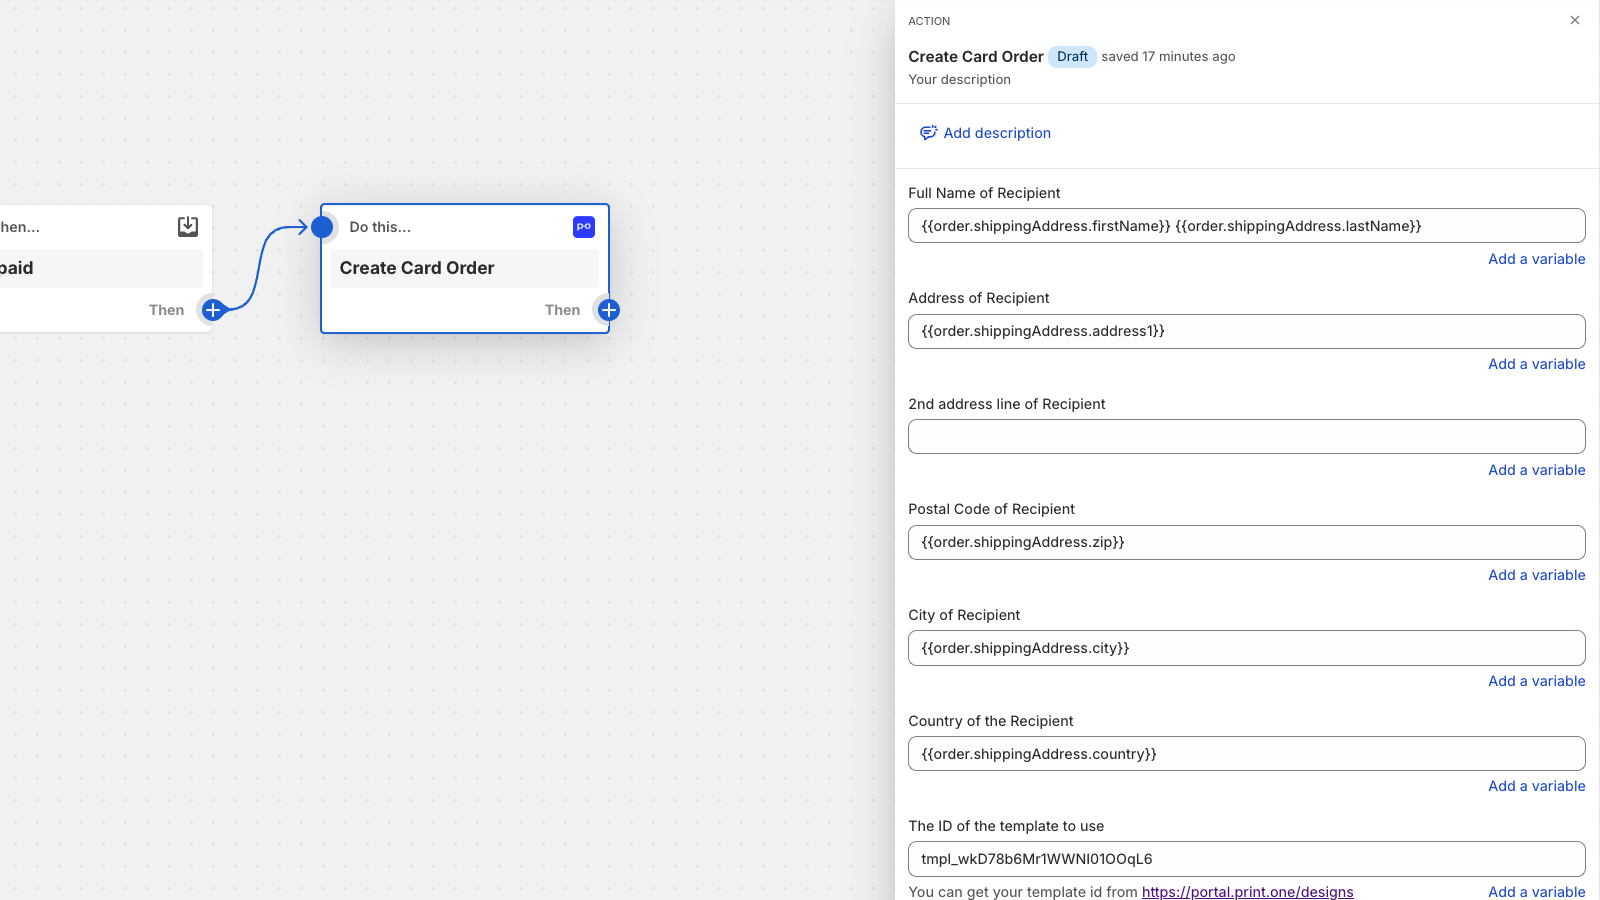Close the Action side panel
The width and height of the screenshot is (1600, 900).
pyautogui.click(x=1575, y=20)
